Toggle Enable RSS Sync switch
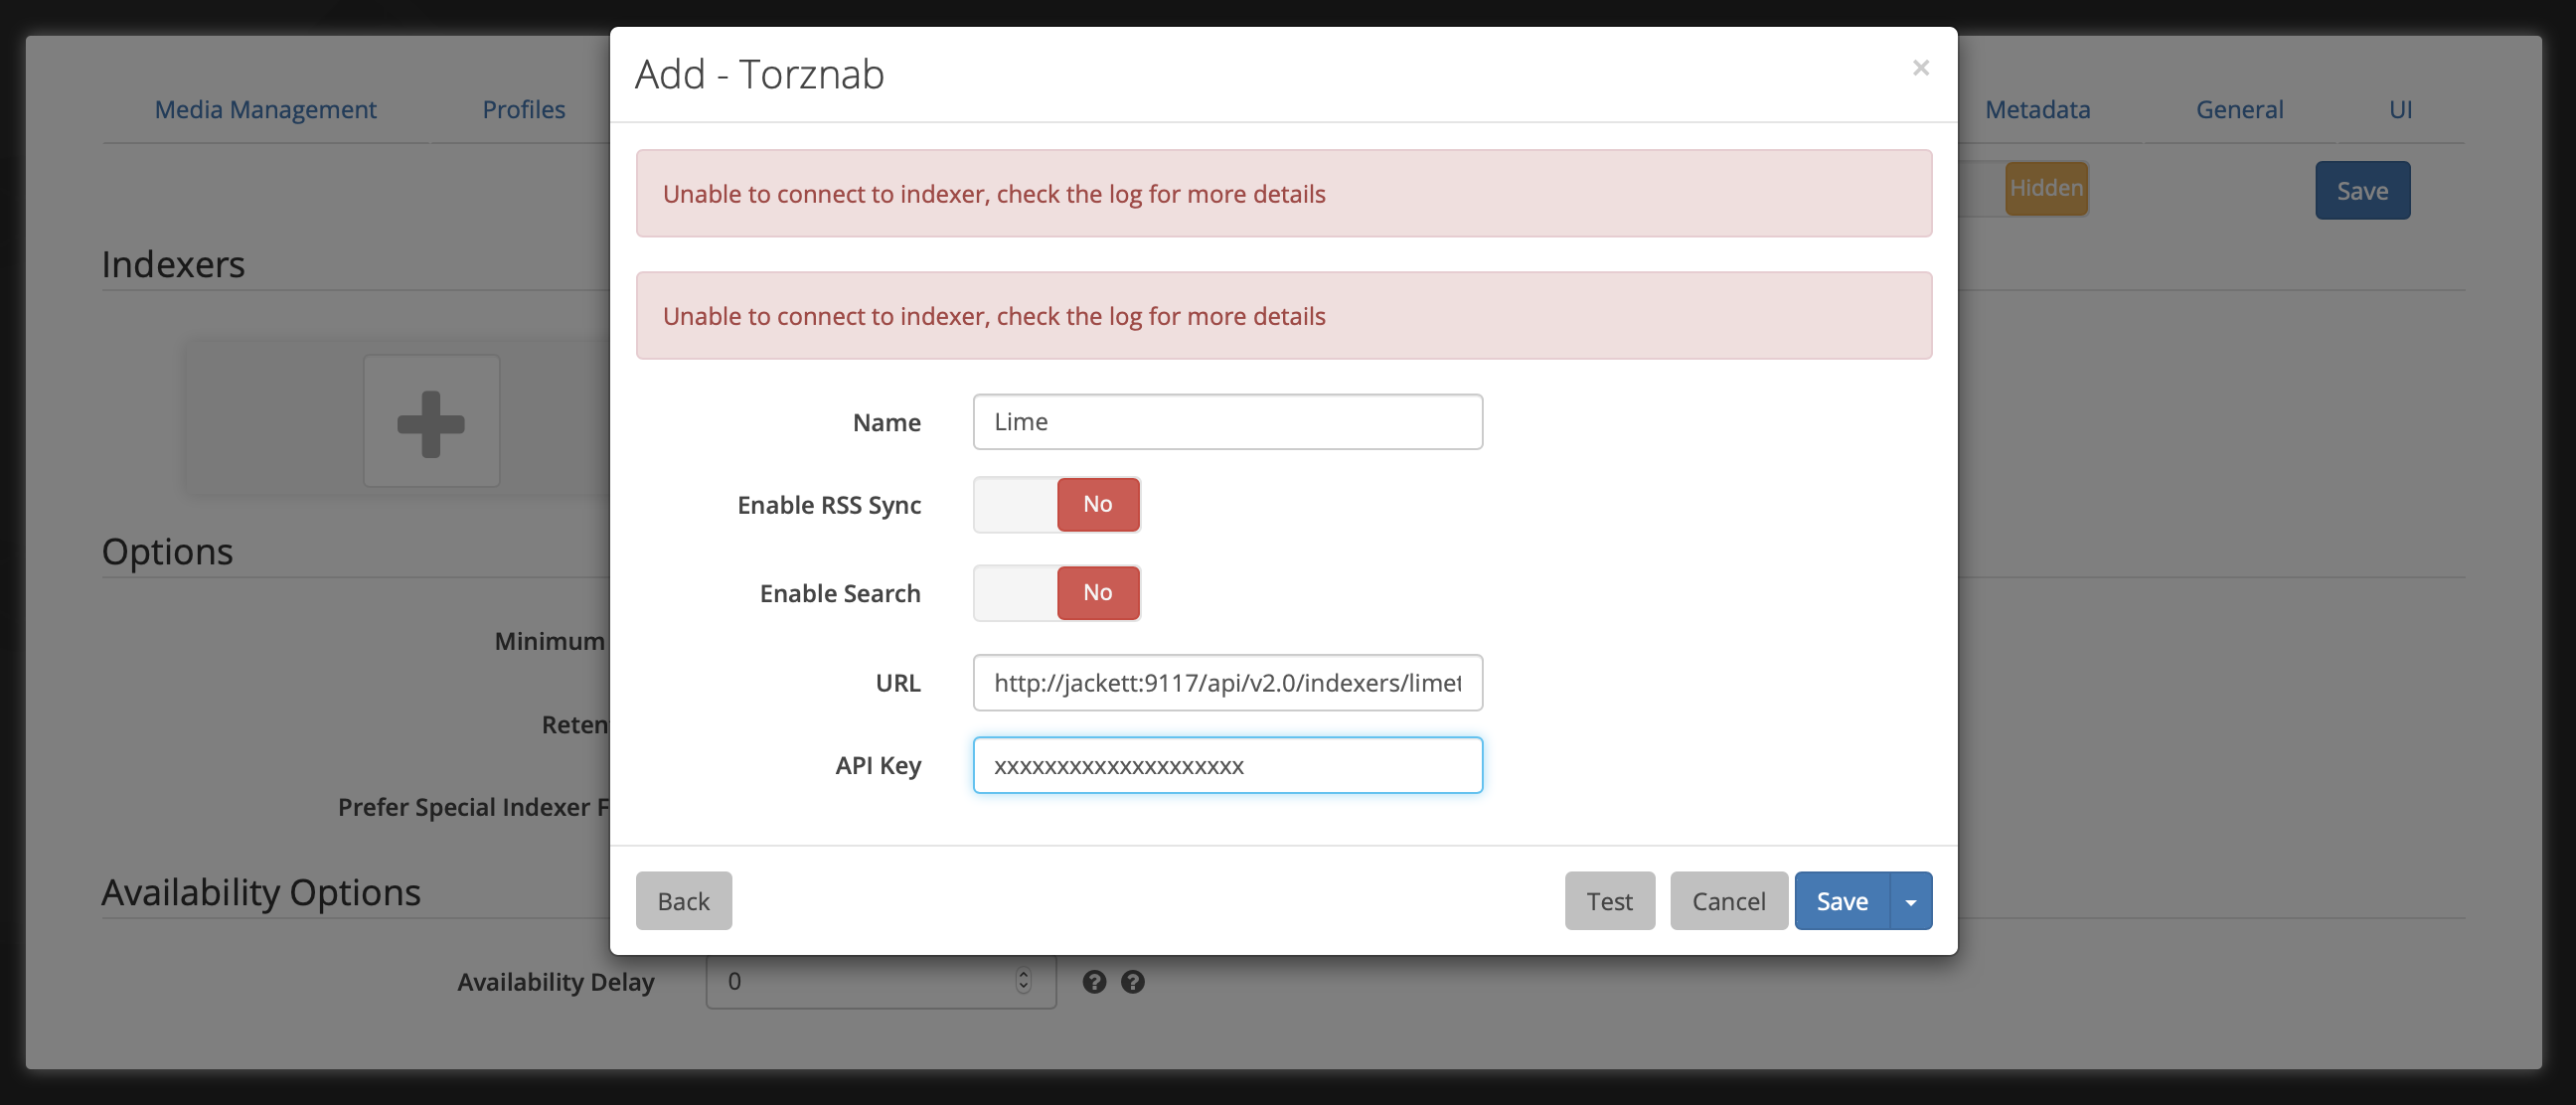Screen dimensions: 2576x1105 click(1056, 505)
